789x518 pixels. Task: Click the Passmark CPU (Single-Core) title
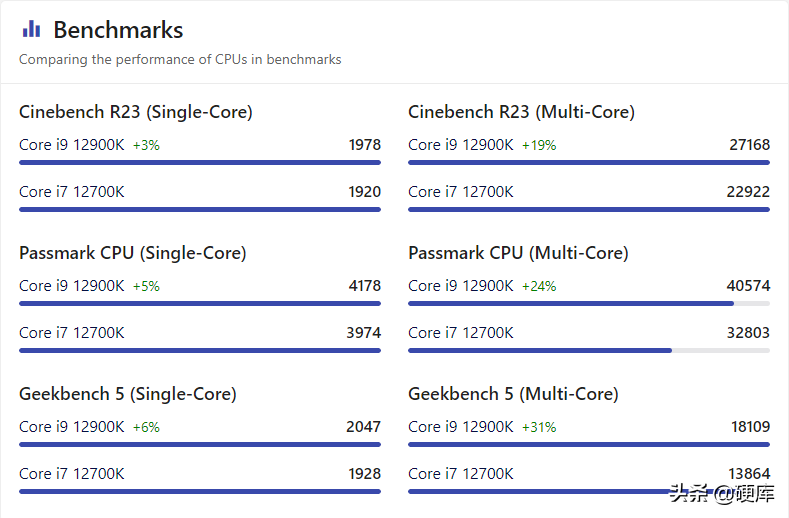click(132, 253)
